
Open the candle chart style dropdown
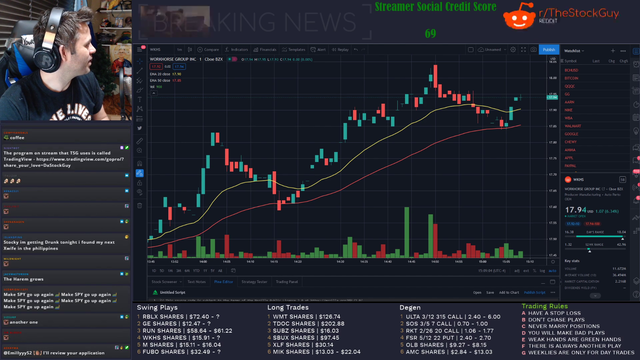coord(190,50)
